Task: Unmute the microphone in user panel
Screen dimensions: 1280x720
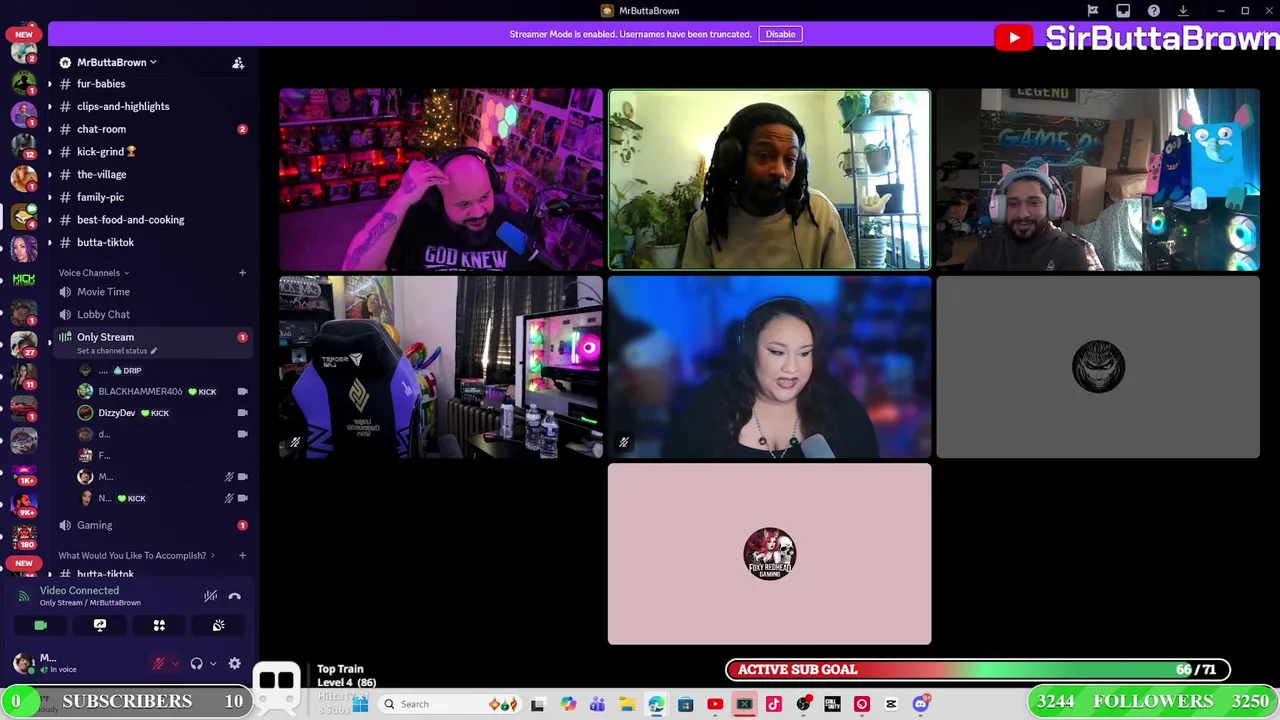Action: coord(158,663)
